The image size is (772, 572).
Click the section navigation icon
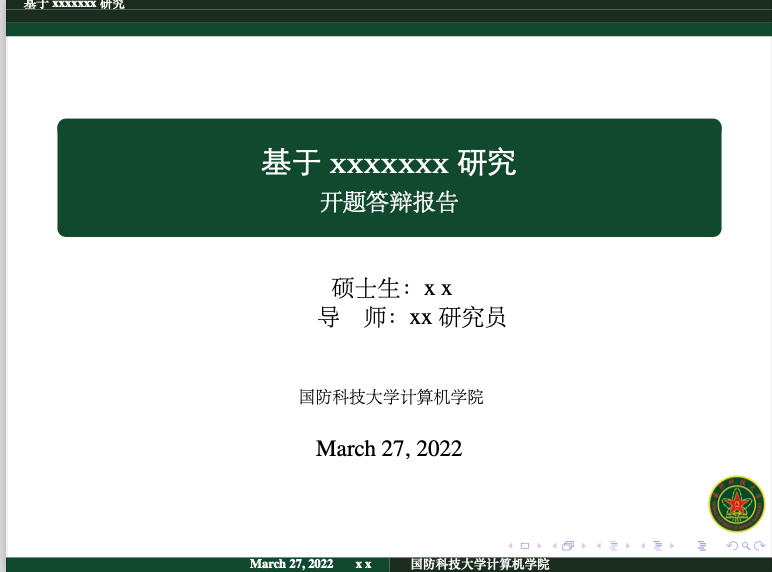tap(657, 546)
